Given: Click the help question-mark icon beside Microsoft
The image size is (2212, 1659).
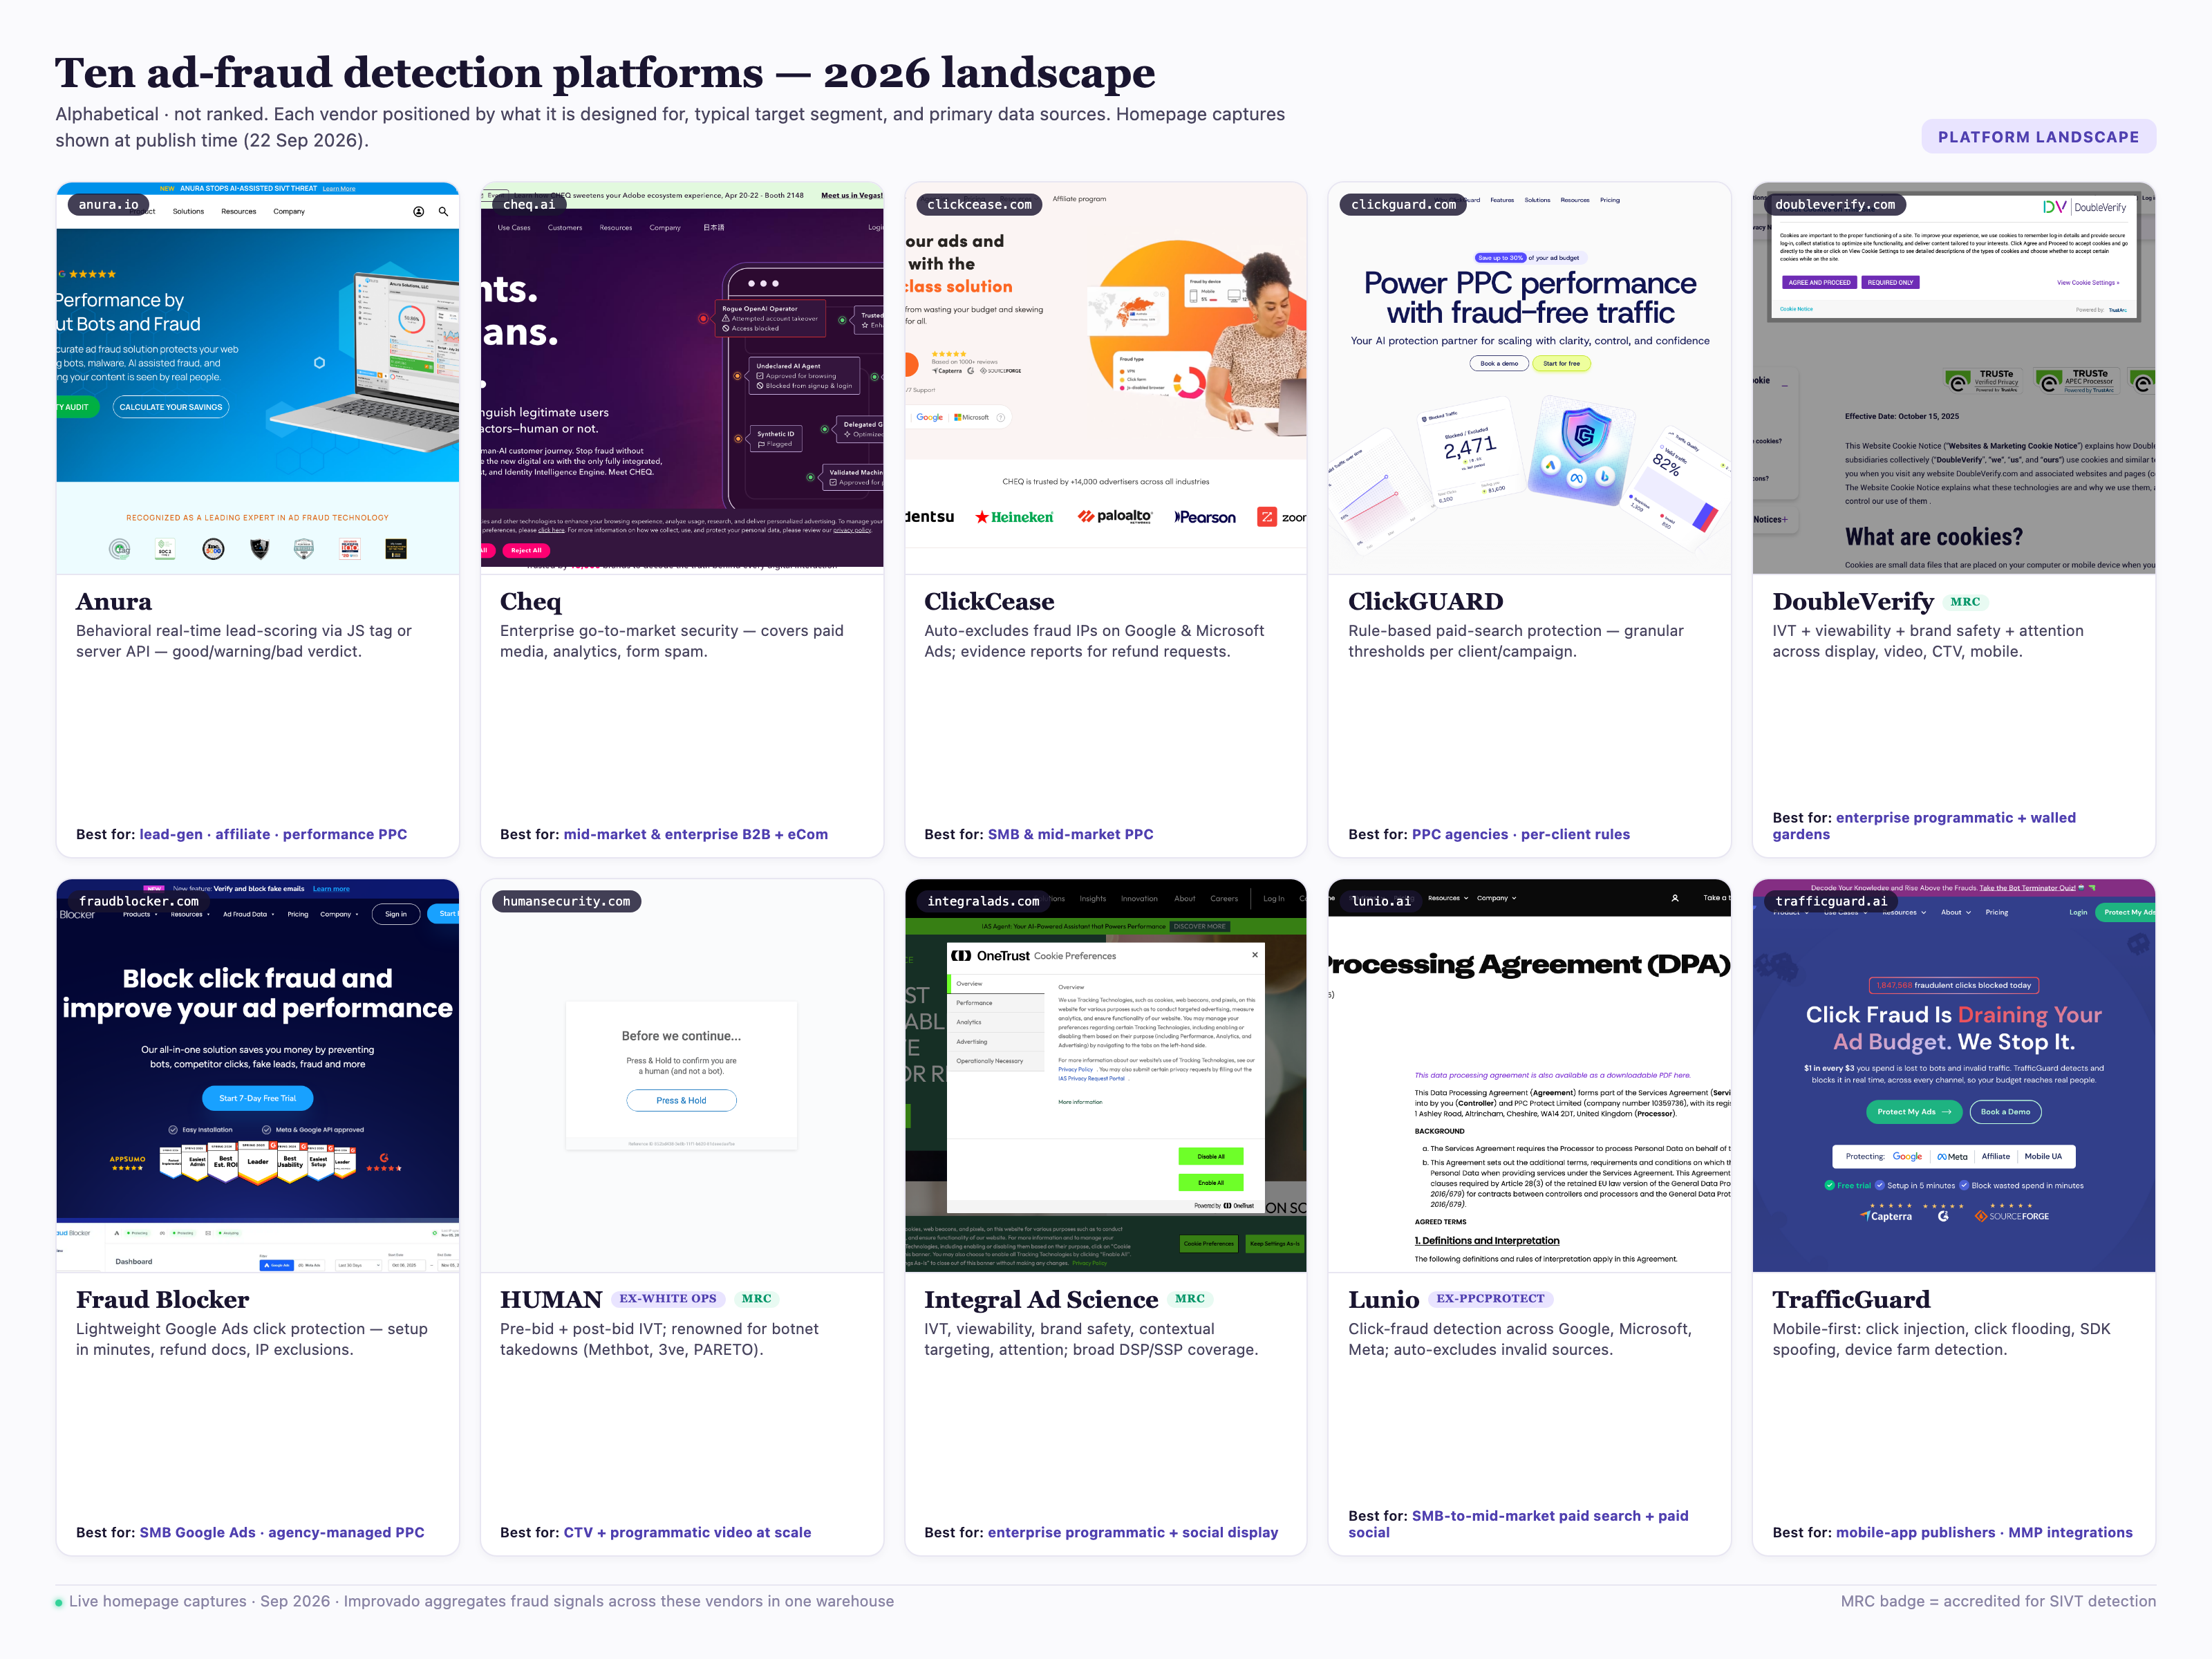Looking at the screenshot, I should [1000, 417].
